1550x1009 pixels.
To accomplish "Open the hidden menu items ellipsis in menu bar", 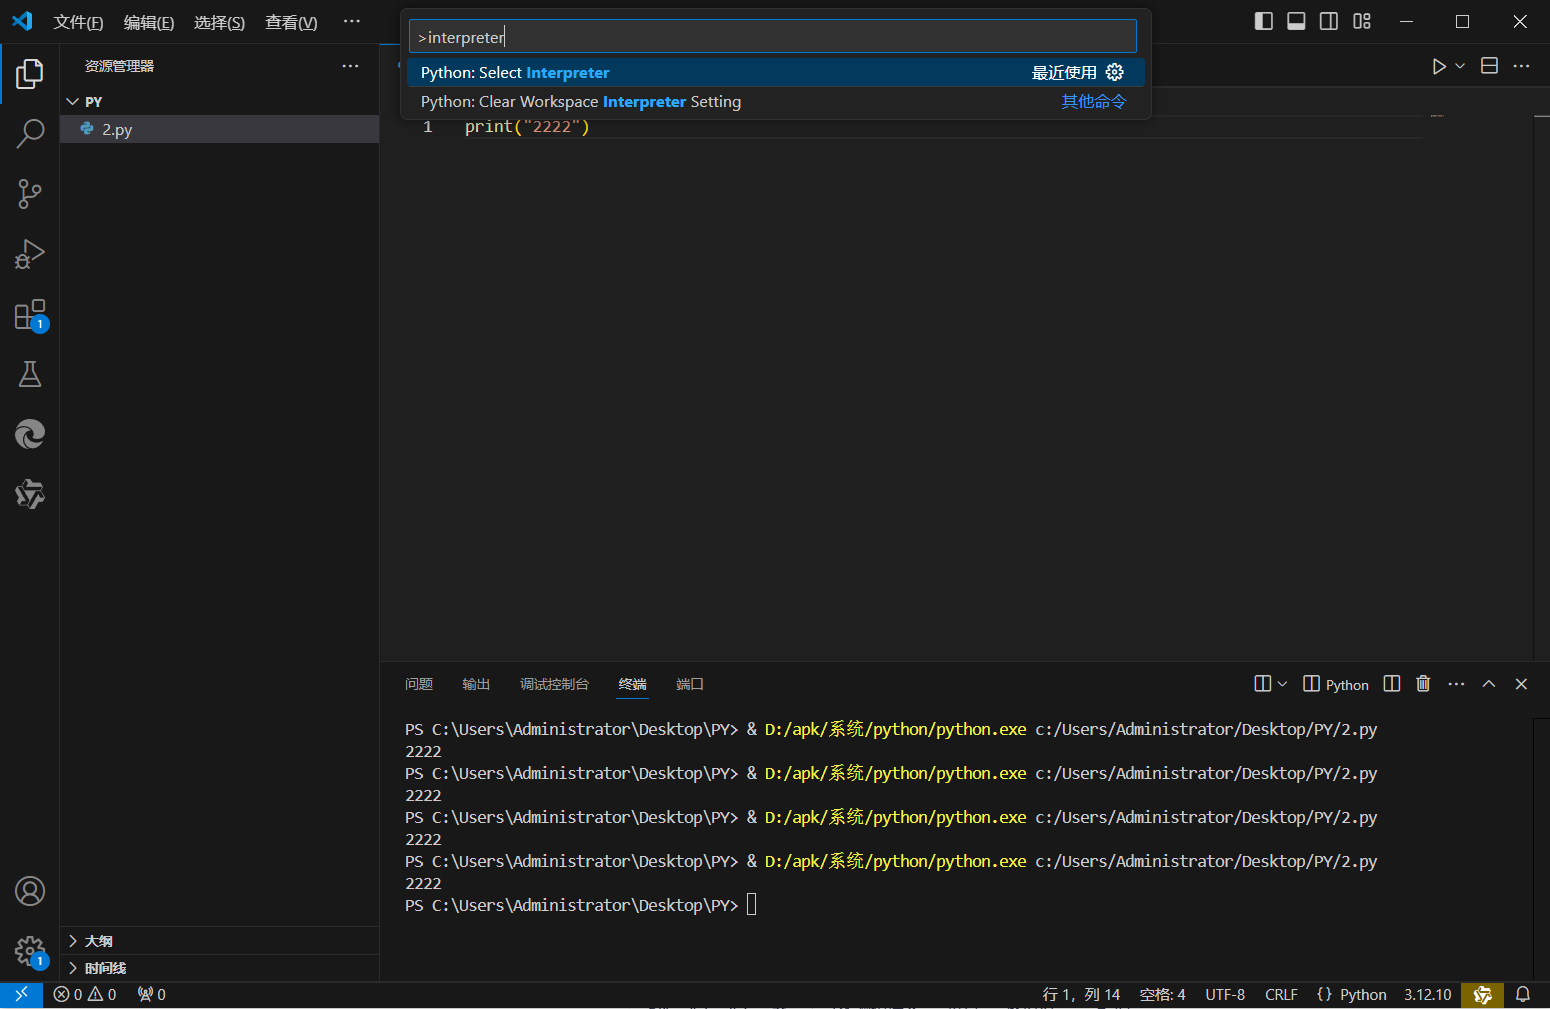I will (352, 21).
